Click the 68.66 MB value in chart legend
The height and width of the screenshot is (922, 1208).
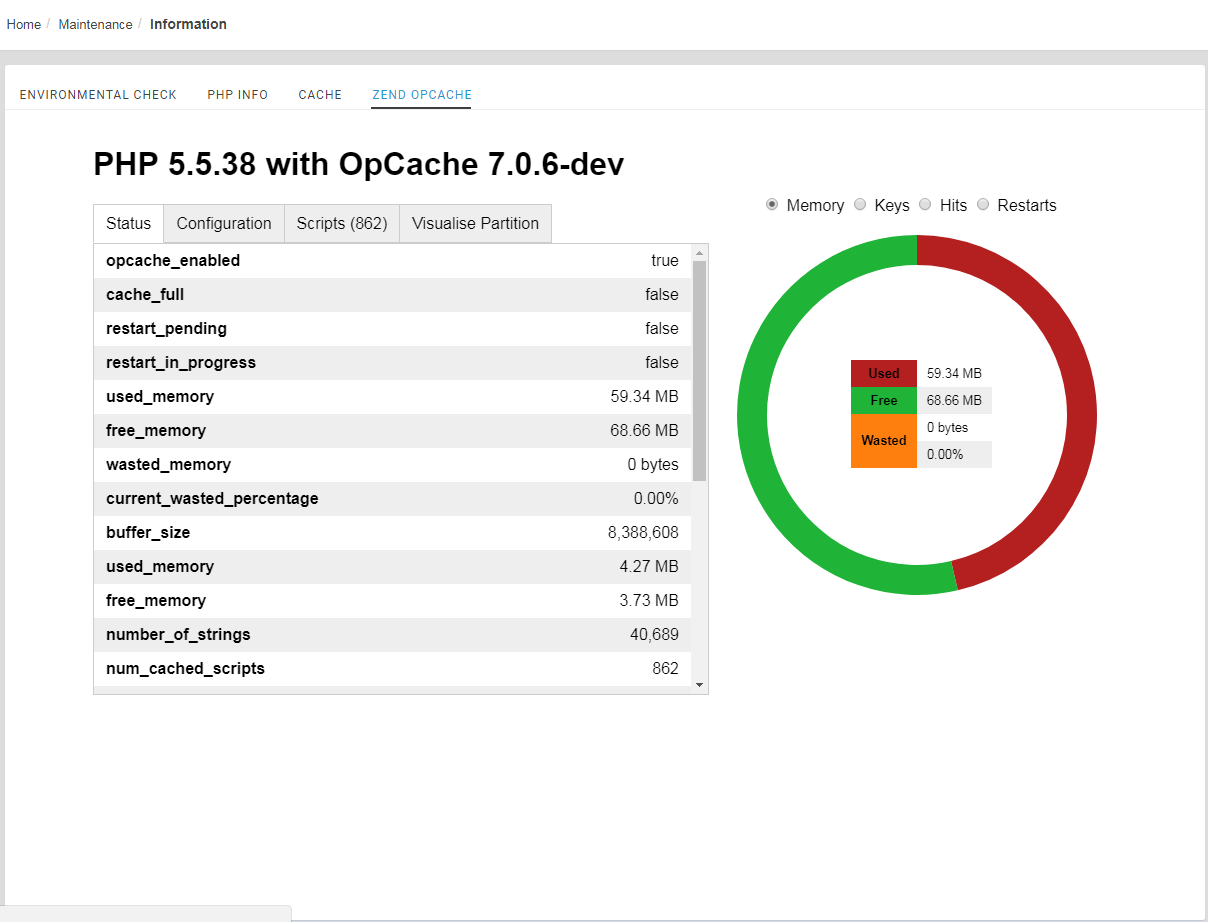[954, 401]
